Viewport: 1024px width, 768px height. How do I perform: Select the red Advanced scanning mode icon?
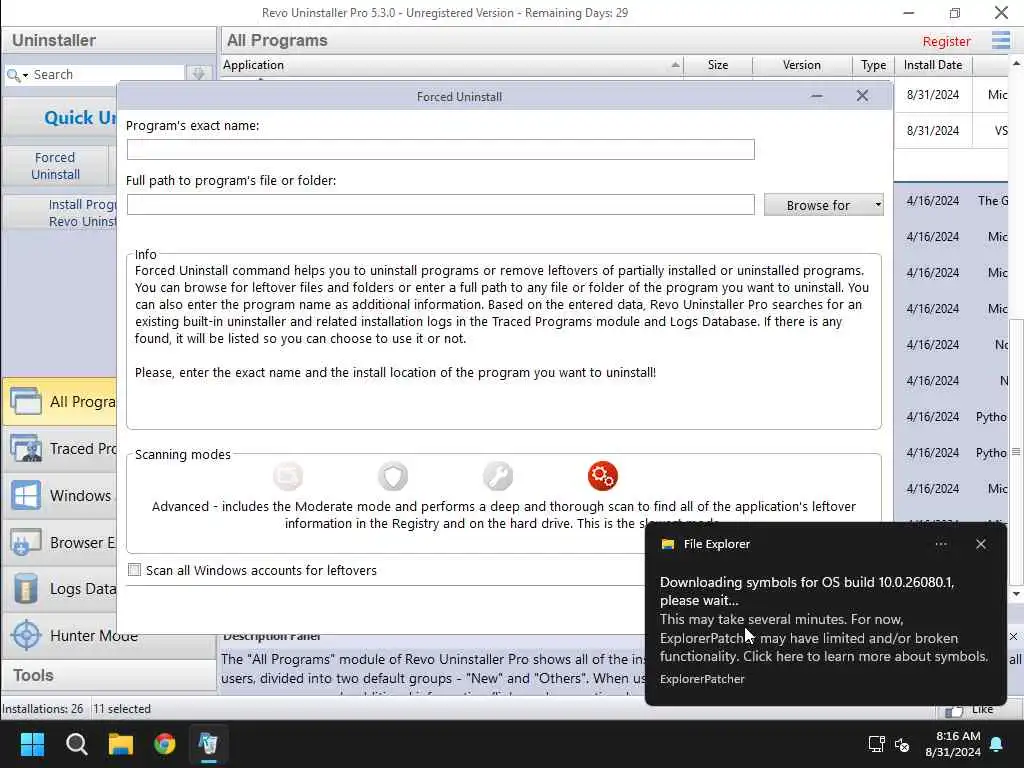pyautogui.click(x=602, y=475)
